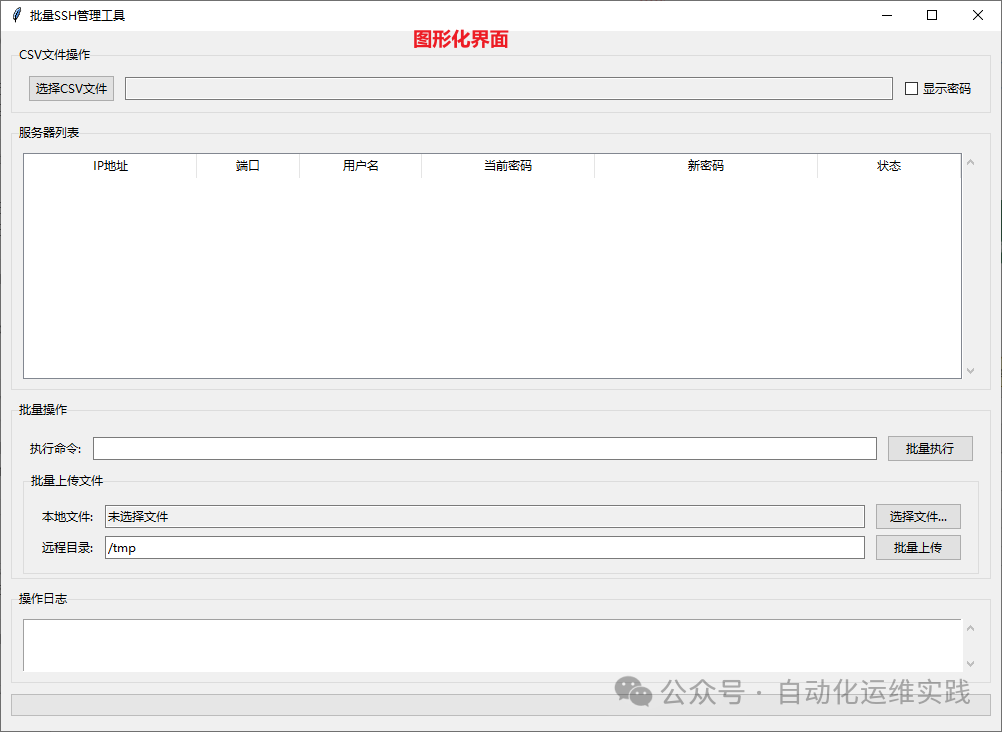Select the 状态 column header
This screenshot has width=1002, height=732.
(x=889, y=166)
